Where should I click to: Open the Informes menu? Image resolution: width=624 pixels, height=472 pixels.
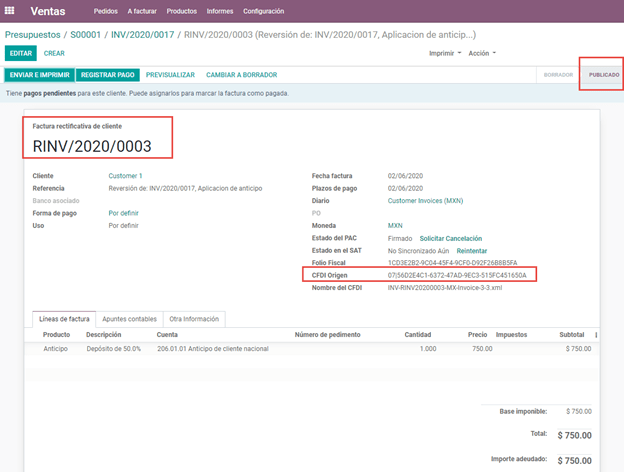pos(220,11)
